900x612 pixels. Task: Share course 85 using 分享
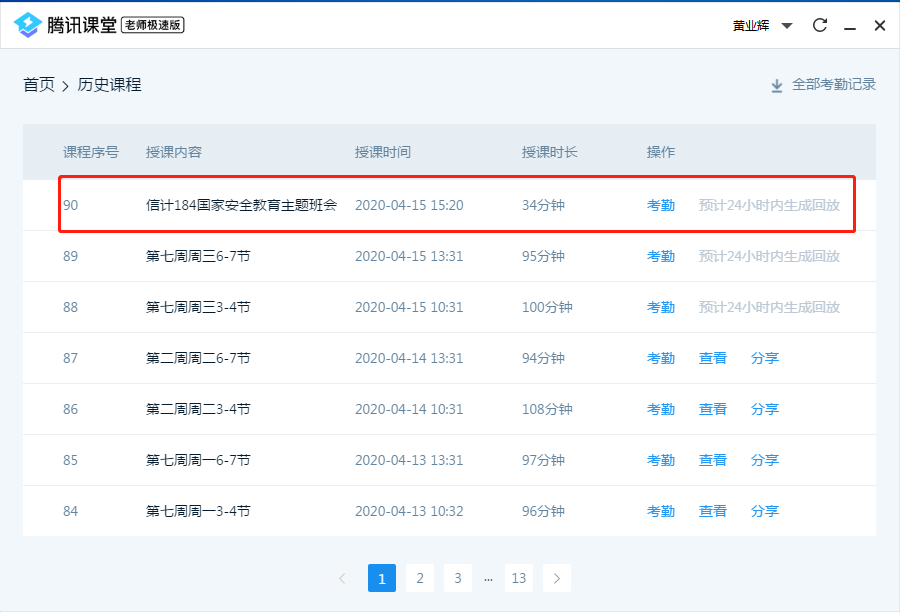764,460
